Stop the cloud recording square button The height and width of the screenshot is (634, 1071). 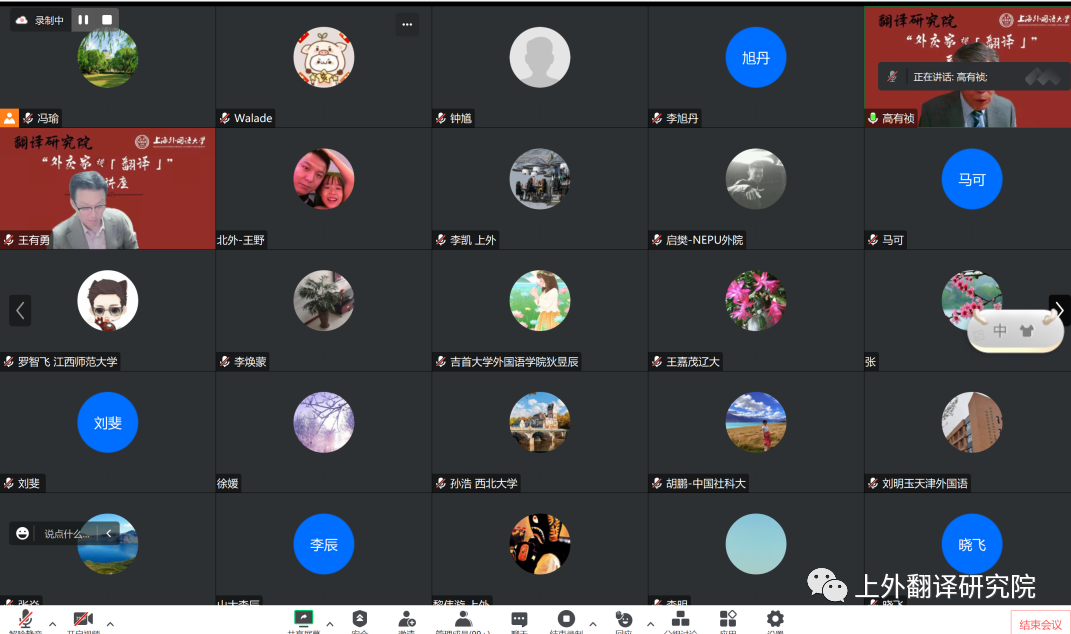[x=107, y=20]
